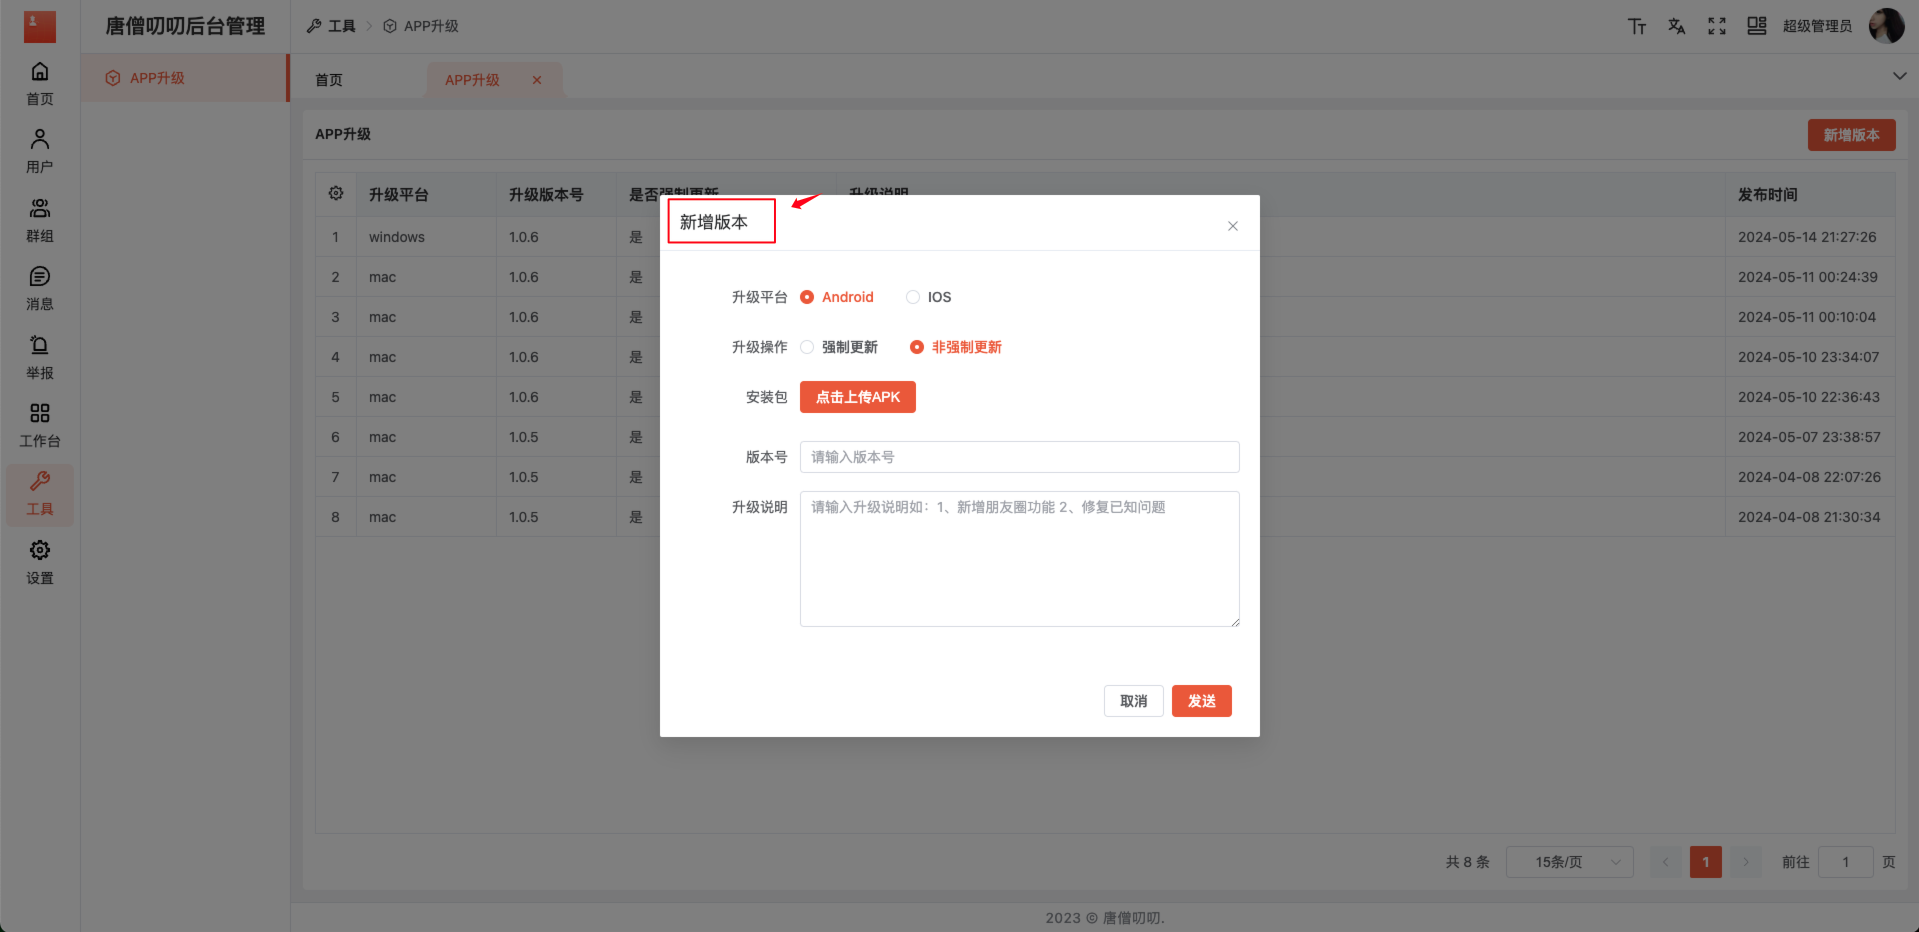Viewport: 1919px width, 932px height.
Task: Send the new version with 发送 button
Action: (x=1201, y=701)
